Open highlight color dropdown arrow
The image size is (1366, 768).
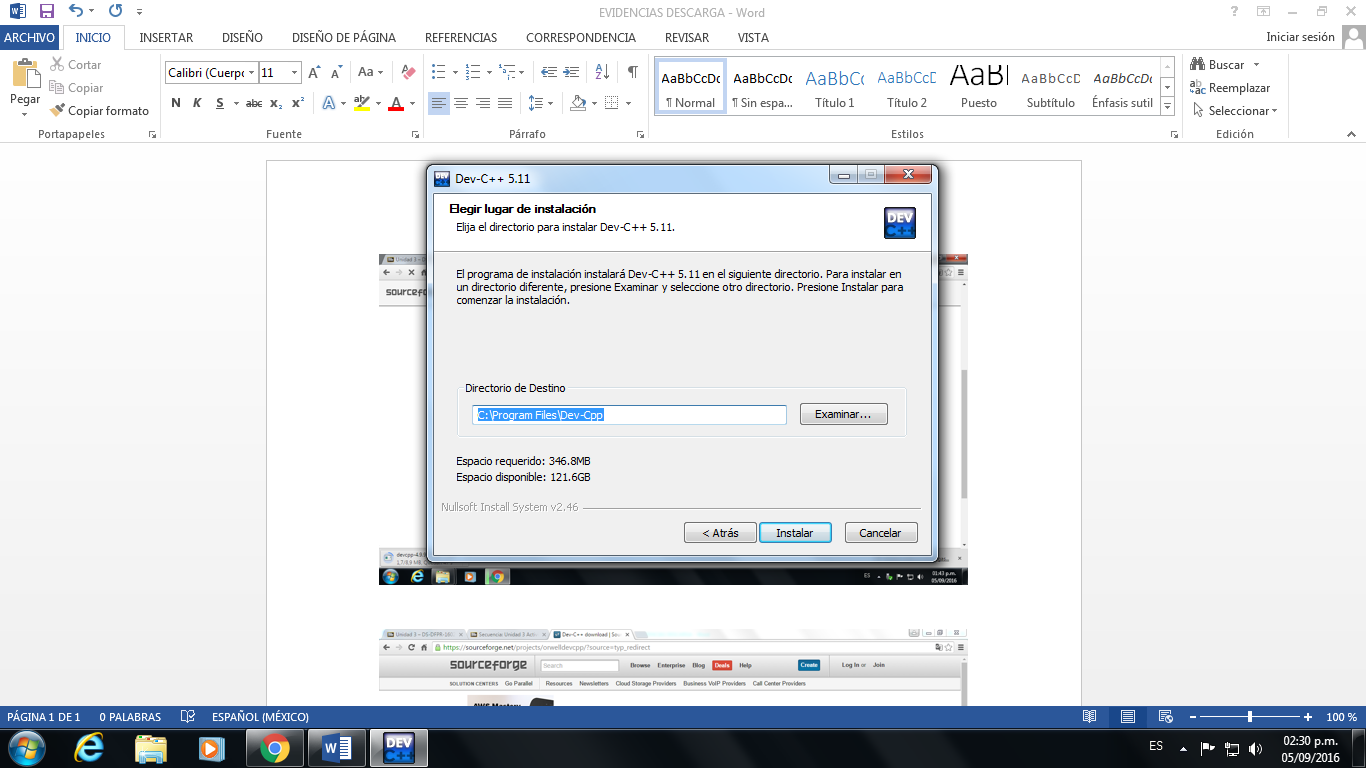pyautogui.click(x=378, y=103)
